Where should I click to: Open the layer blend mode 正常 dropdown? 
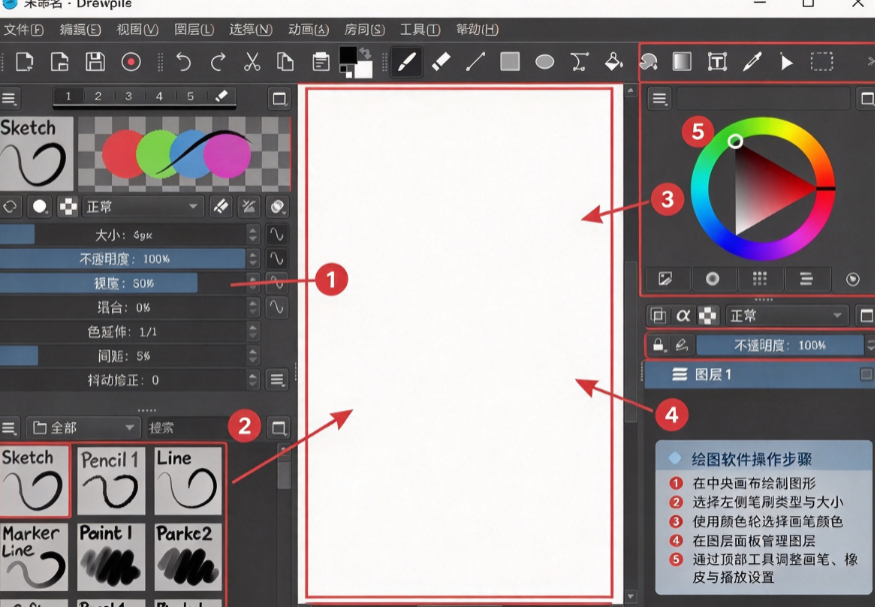[786, 316]
